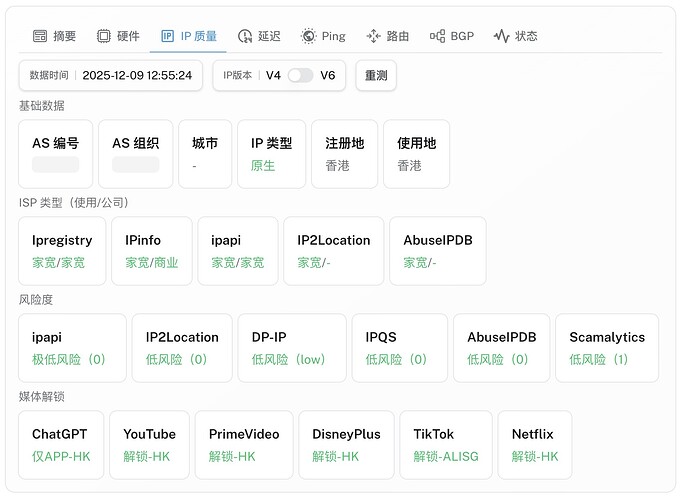Click the 风险度 section heading
The width and height of the screenshot is (682, 500).
[x=36, y=300]
